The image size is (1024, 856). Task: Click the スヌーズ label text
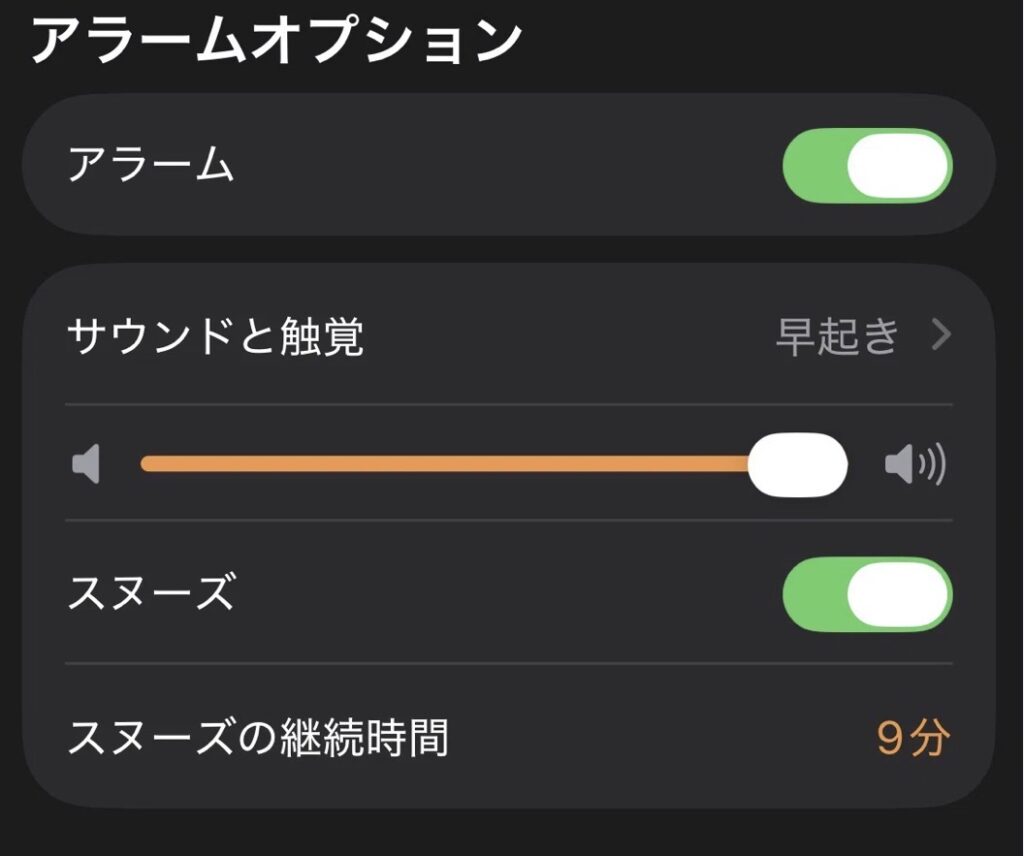coord(150,594)
